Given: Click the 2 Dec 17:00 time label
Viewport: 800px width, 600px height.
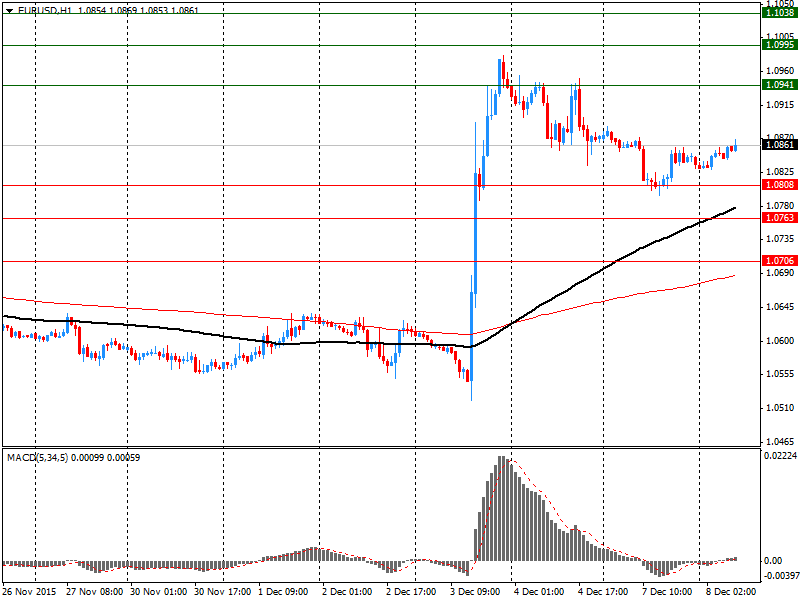Looking at the screenshot, I should [411, 592].
